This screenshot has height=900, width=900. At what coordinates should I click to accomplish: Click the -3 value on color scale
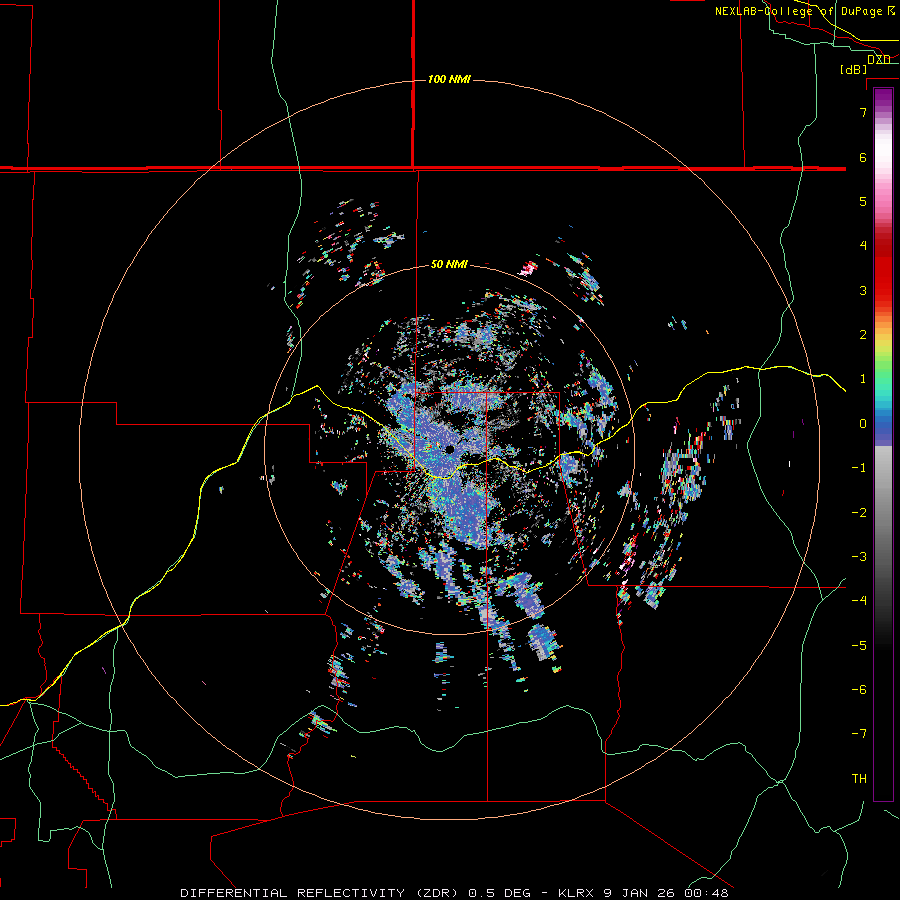point(859,557)
